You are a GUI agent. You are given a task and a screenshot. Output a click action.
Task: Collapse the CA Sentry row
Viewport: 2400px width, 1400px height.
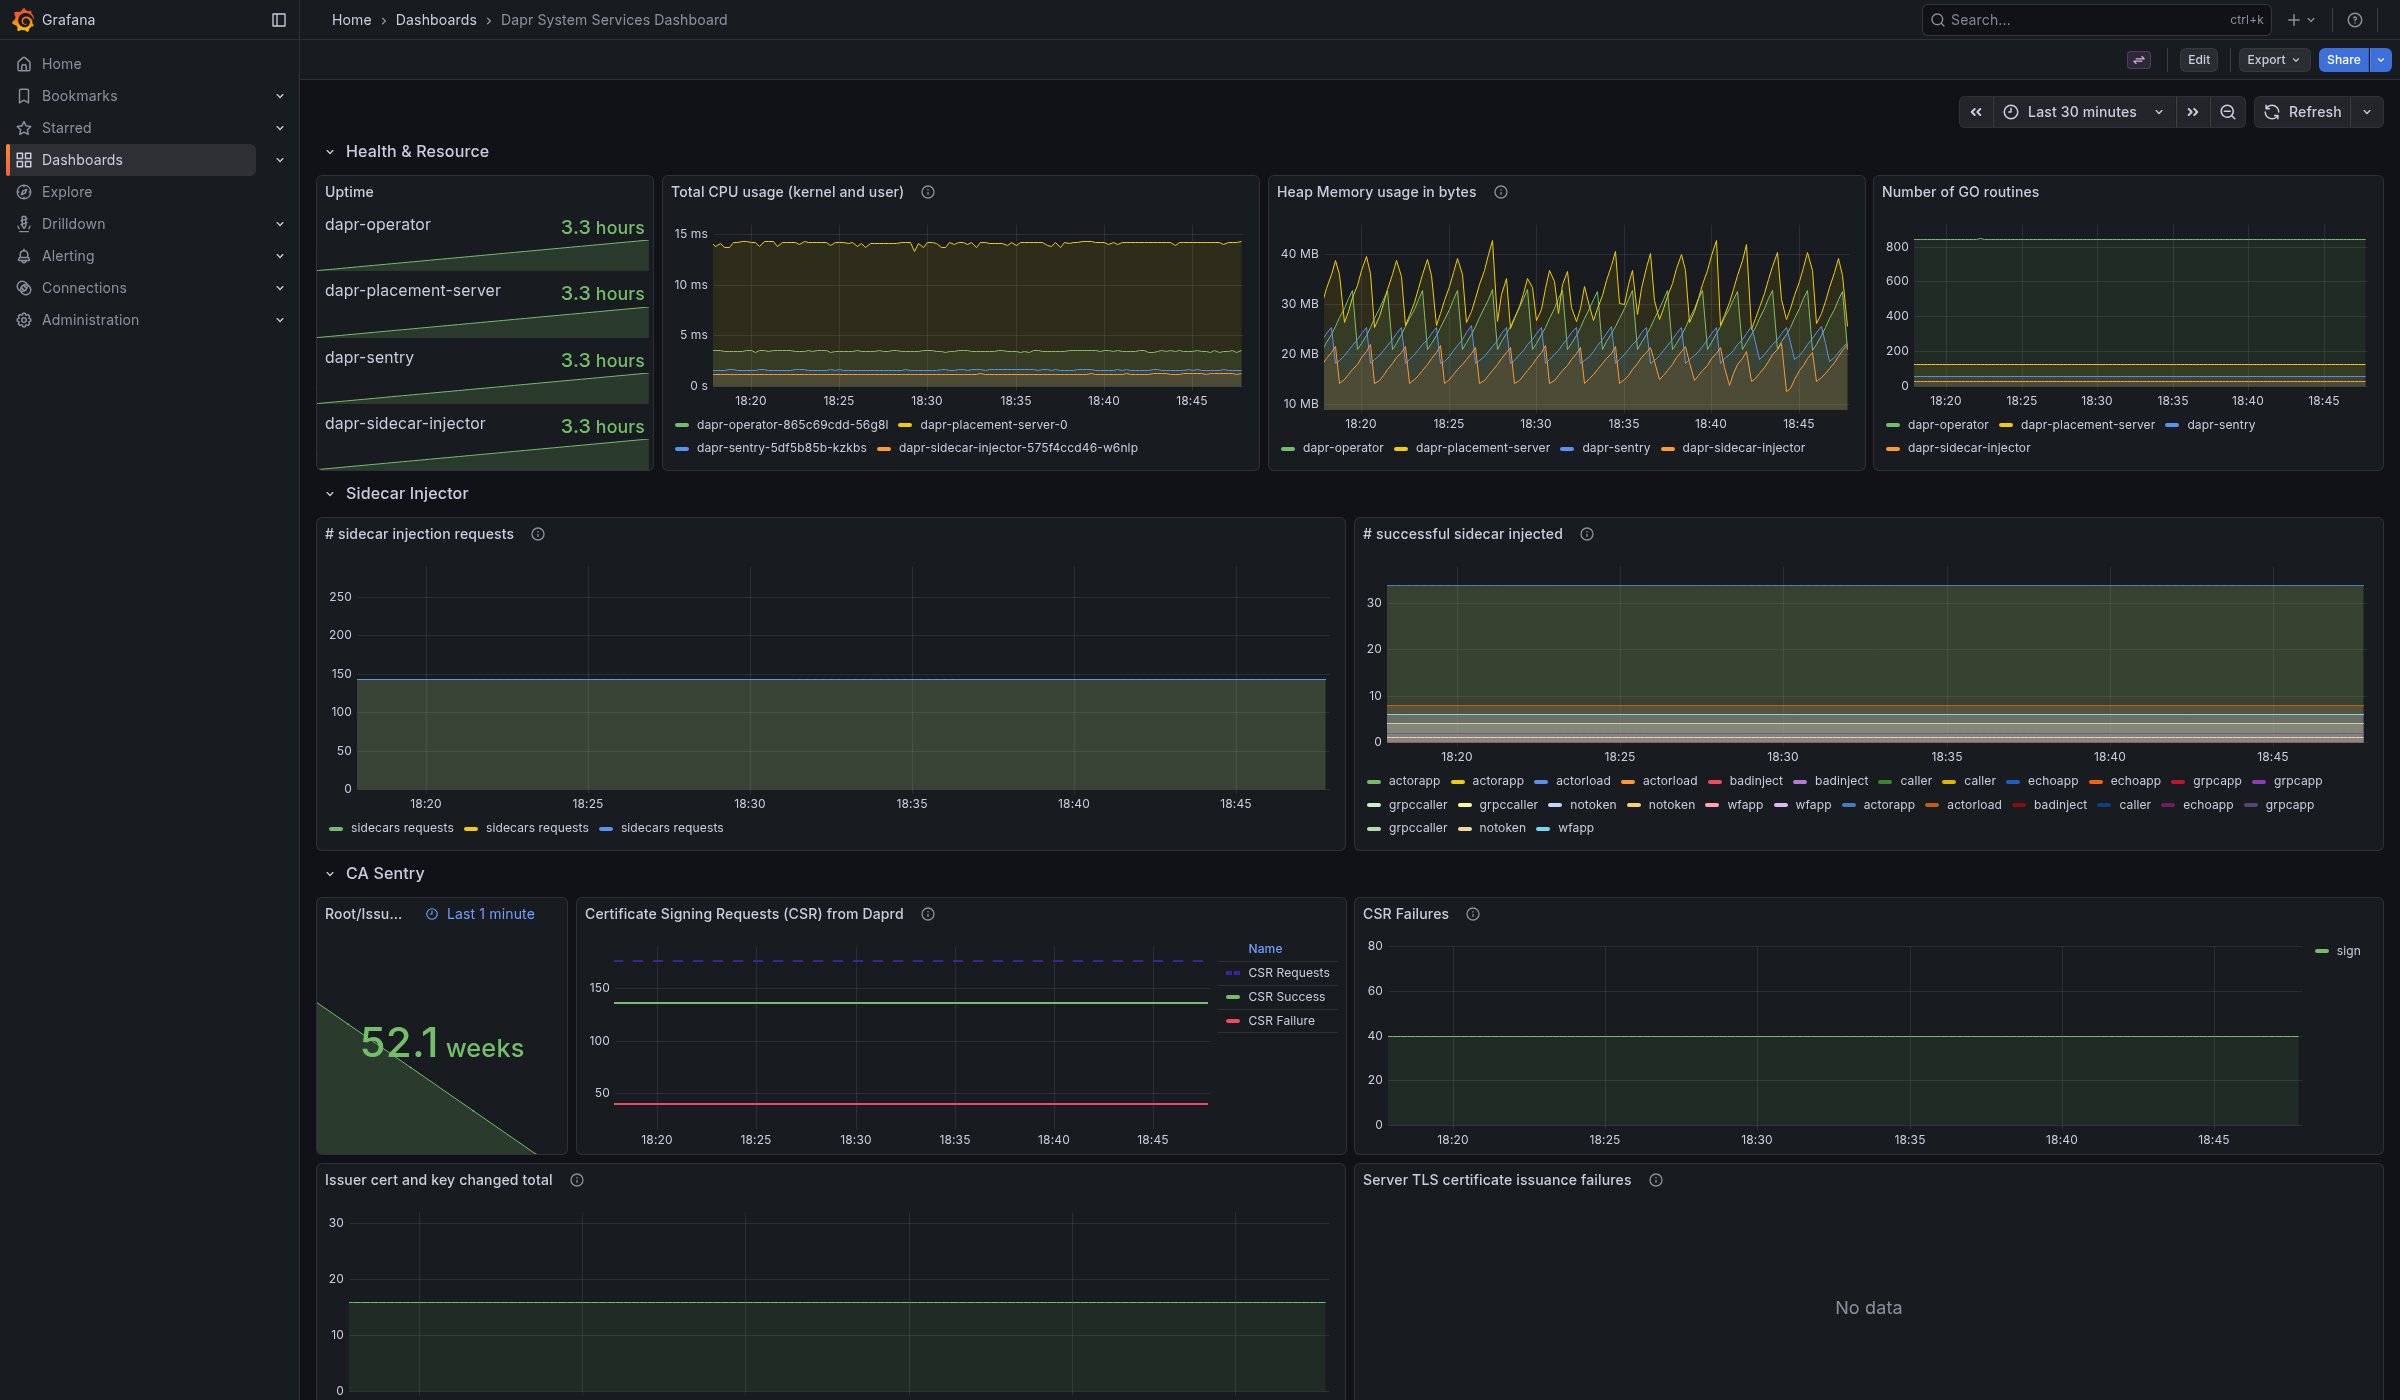click(x=330, y=874)
